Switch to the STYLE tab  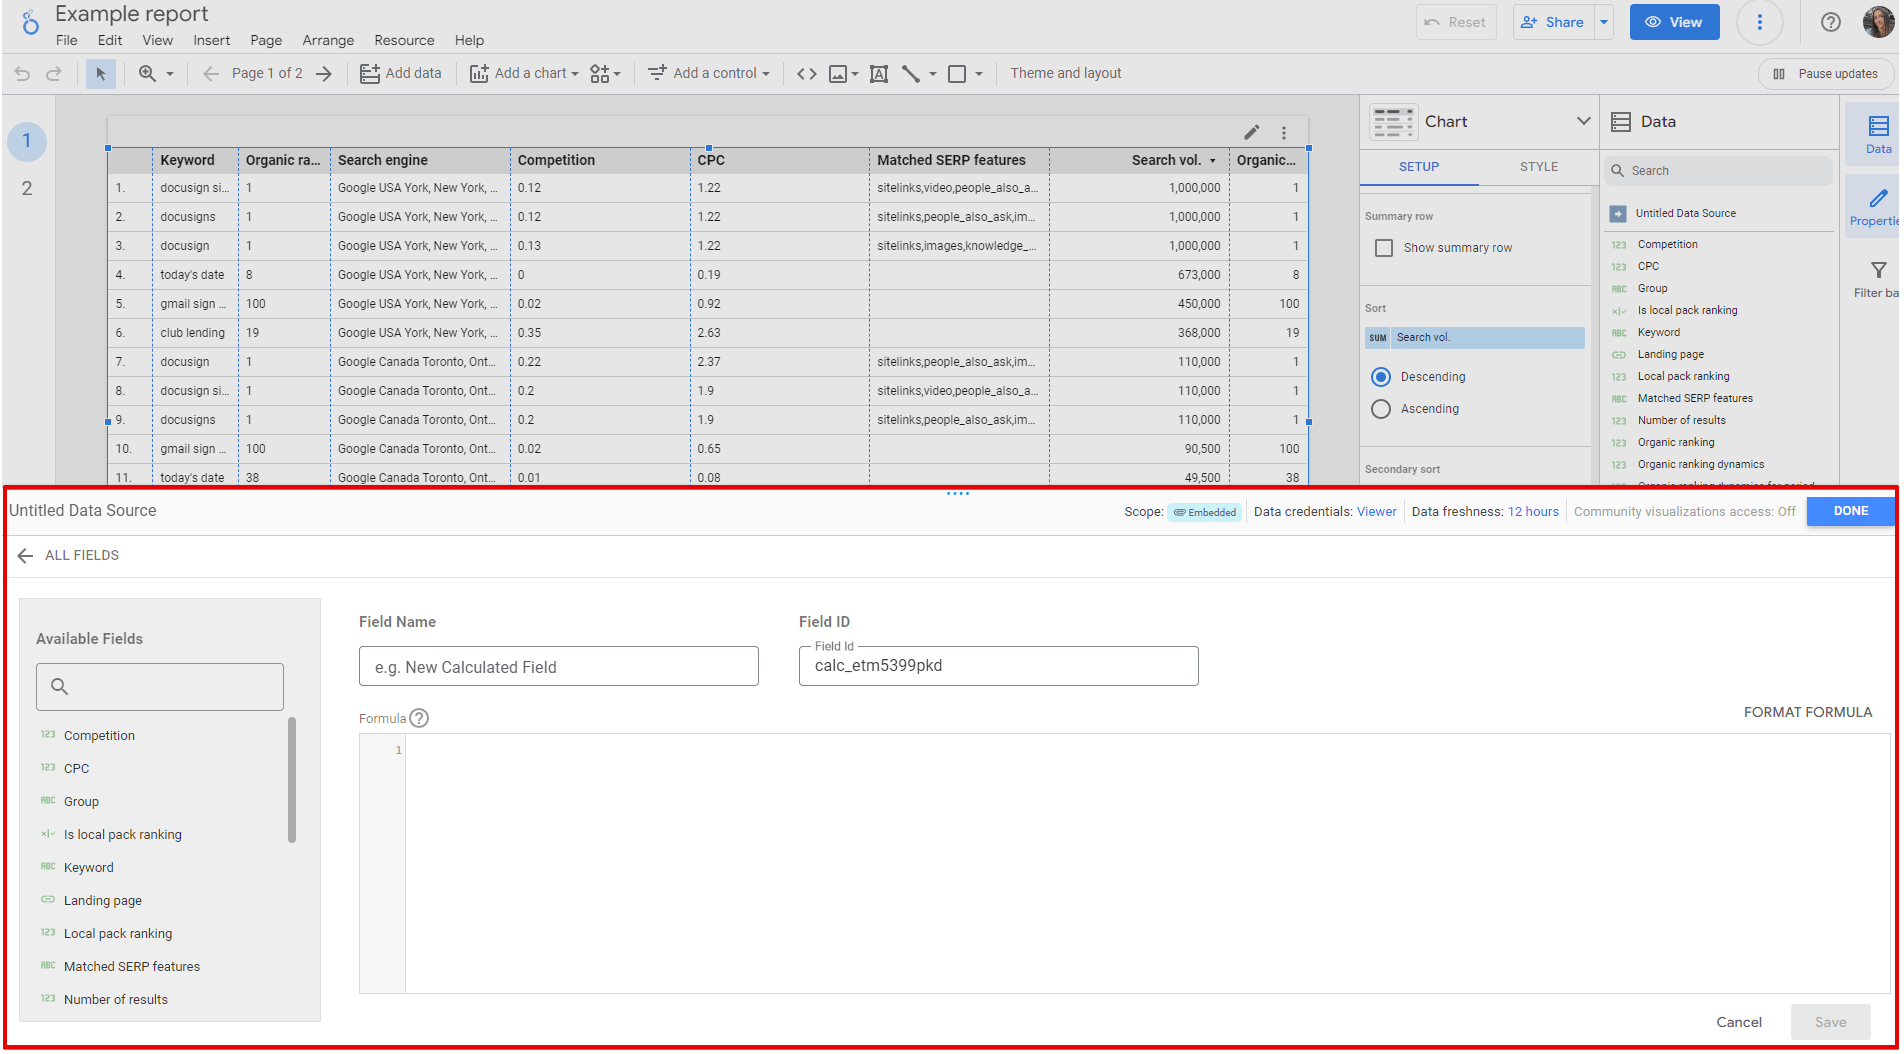tap(1539, 167)
